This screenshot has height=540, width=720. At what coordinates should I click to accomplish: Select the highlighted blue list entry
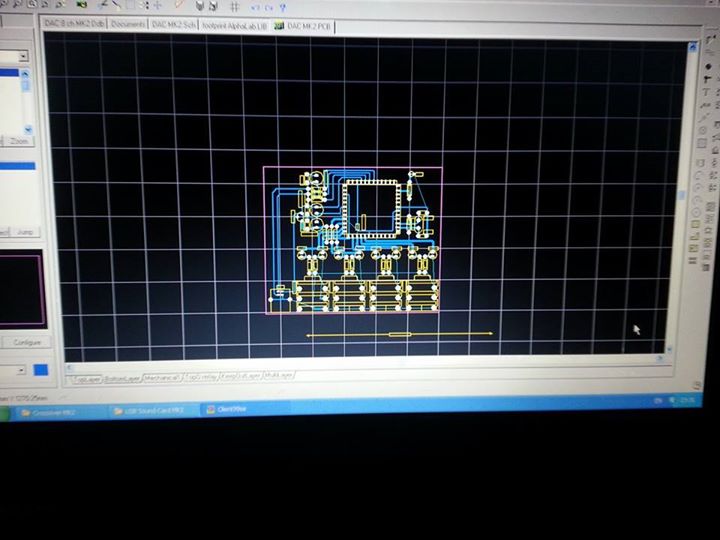click(9, 73)
